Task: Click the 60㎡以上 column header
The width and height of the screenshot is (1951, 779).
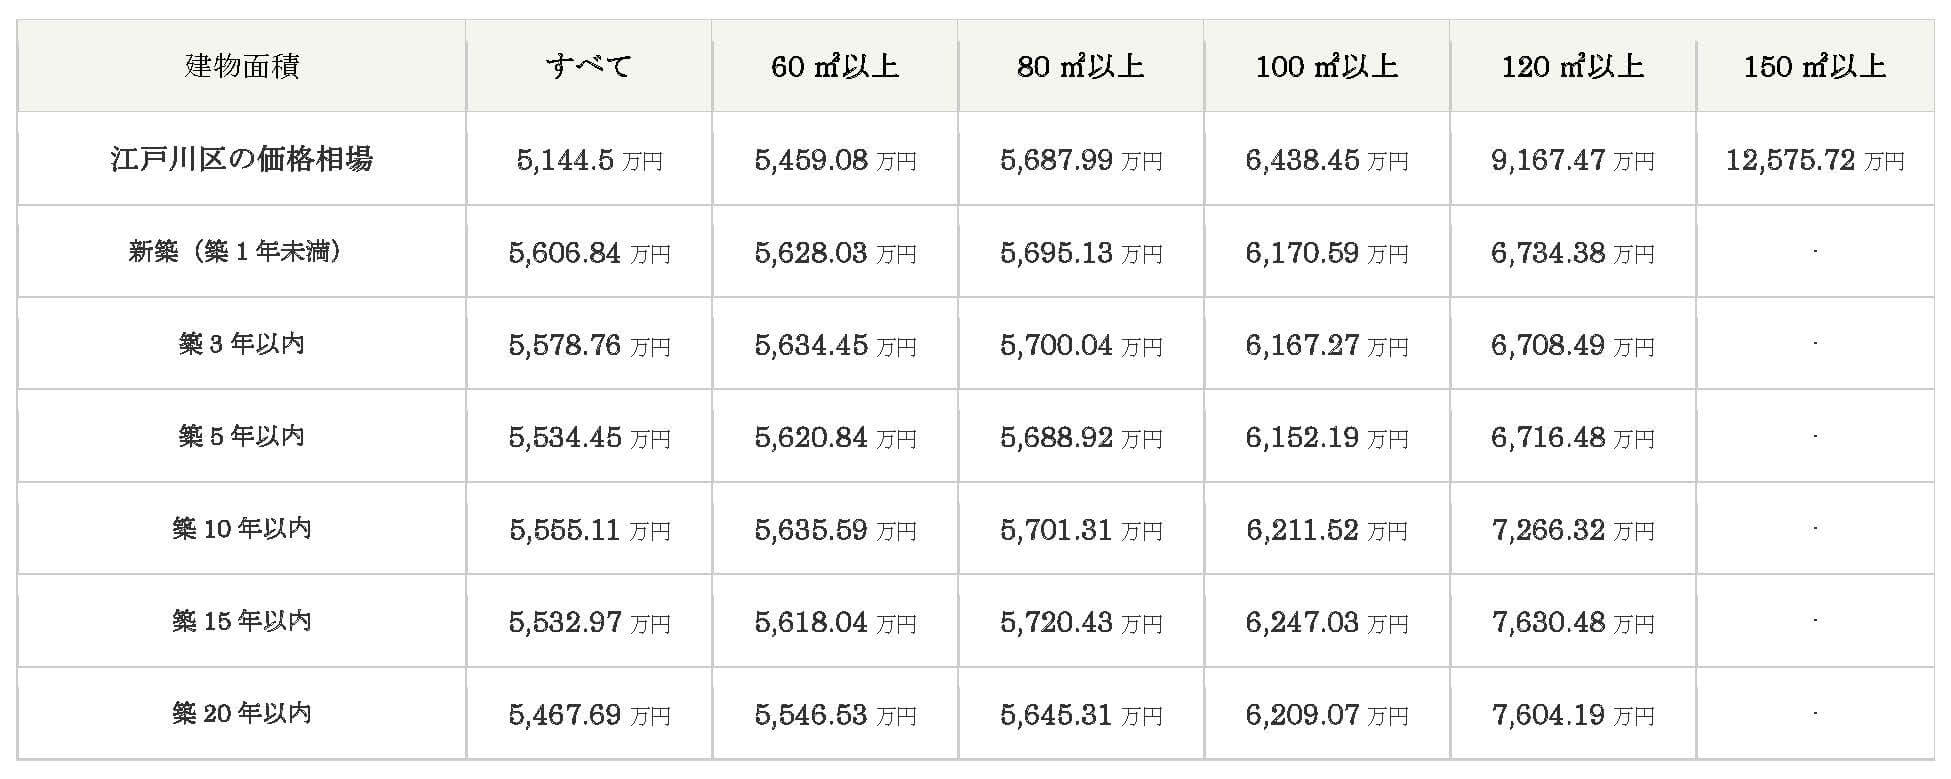Action: [x=835, y=67]
